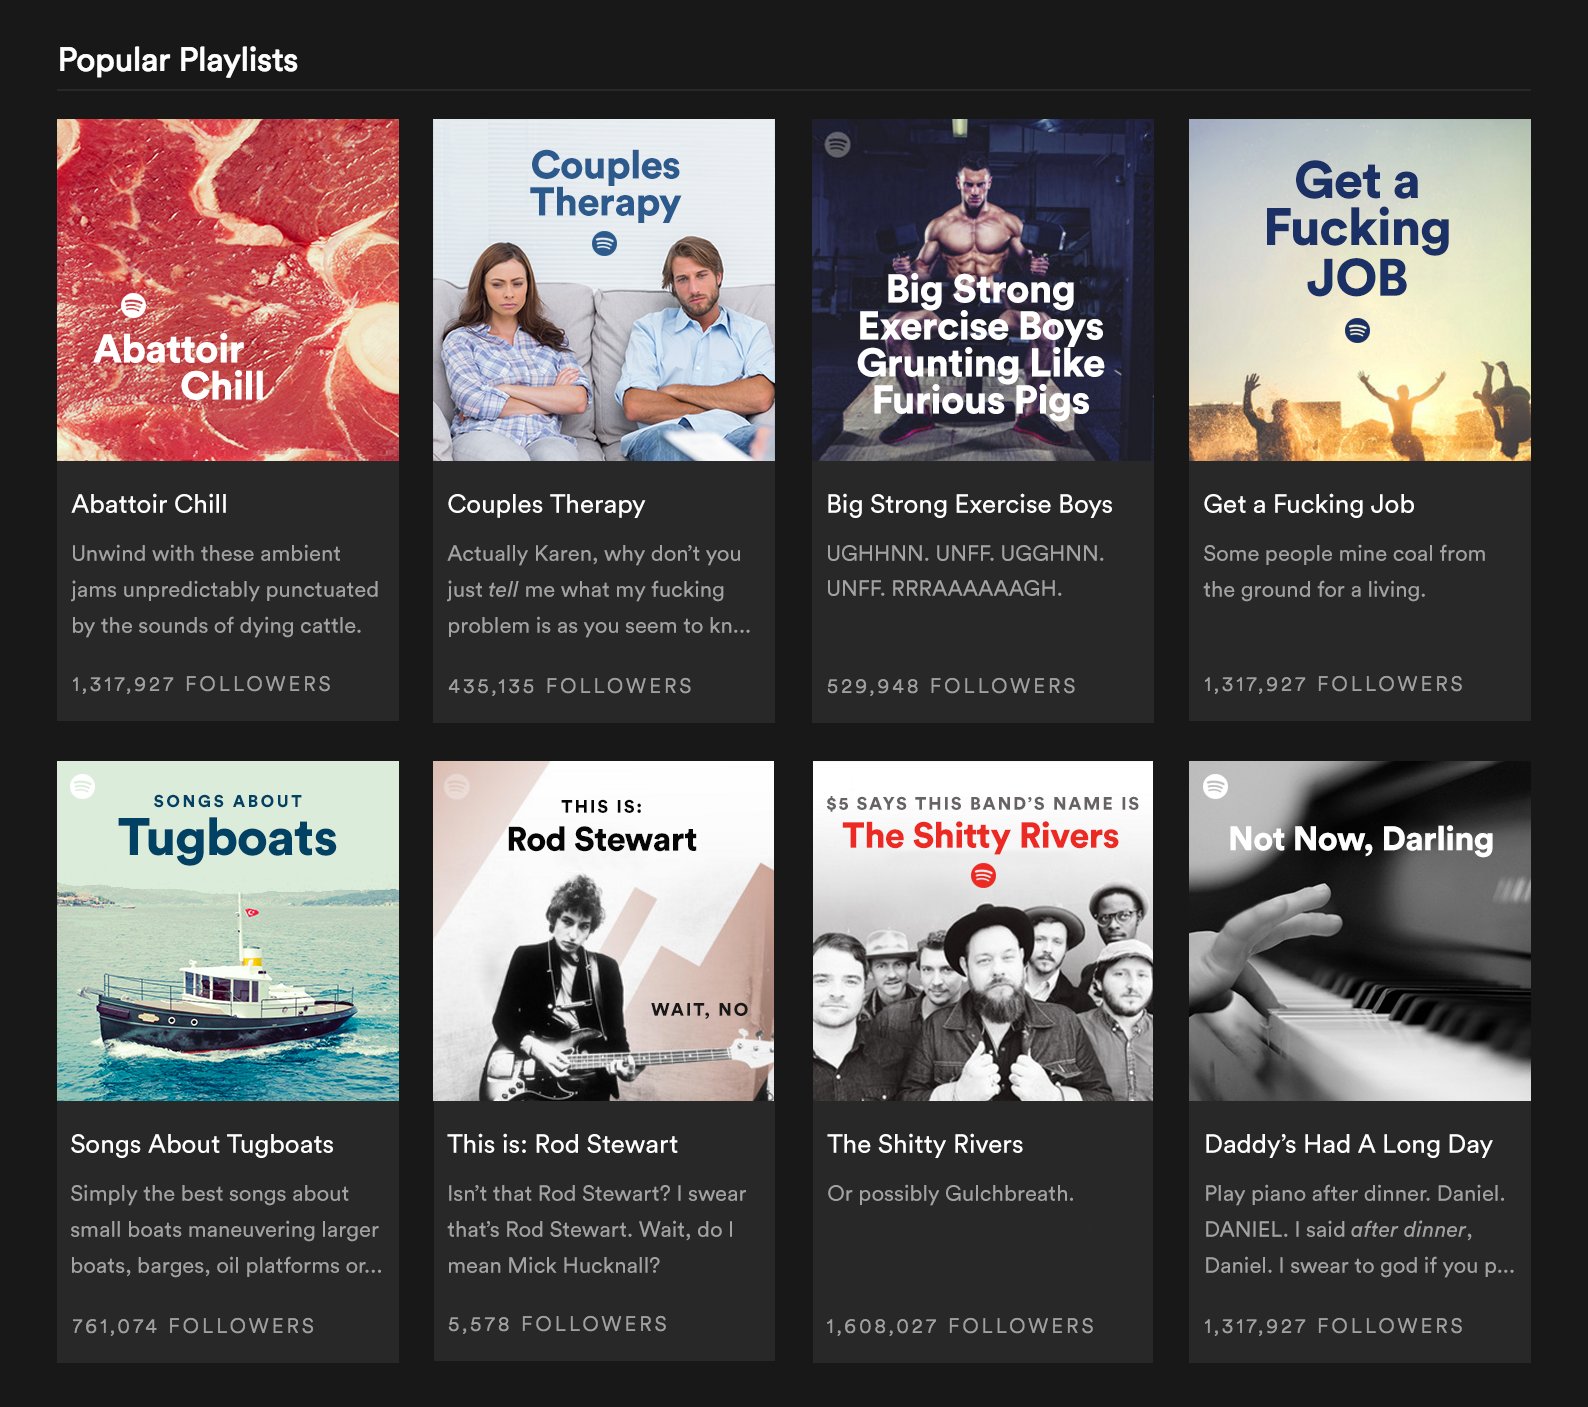Image resolution: width=1588 pixels, height=1407 pixels.
Task: Open Get a Fucking Job playlist title
Action: [x=1308, y=504]
